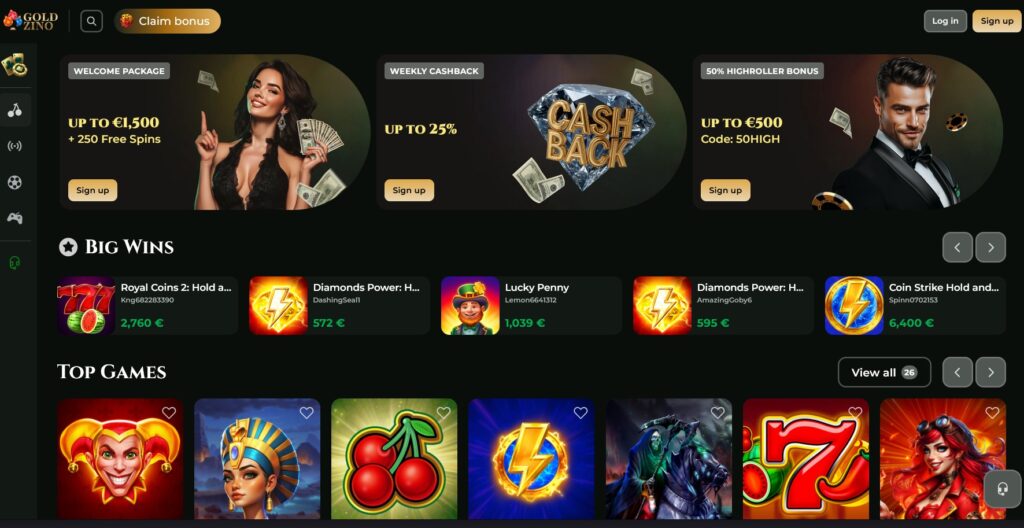Select the cherry slots sidebar icon
Screen dimensions: 1024x528
pos(14,110)
